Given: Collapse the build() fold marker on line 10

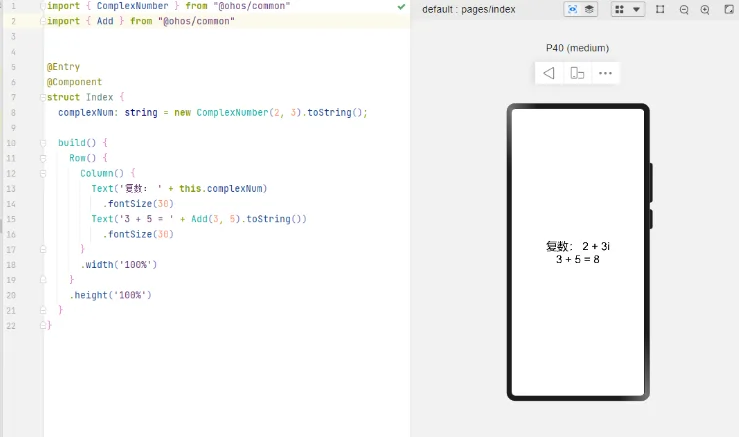Looking at the screenshot, I should (x=43, y=143).
